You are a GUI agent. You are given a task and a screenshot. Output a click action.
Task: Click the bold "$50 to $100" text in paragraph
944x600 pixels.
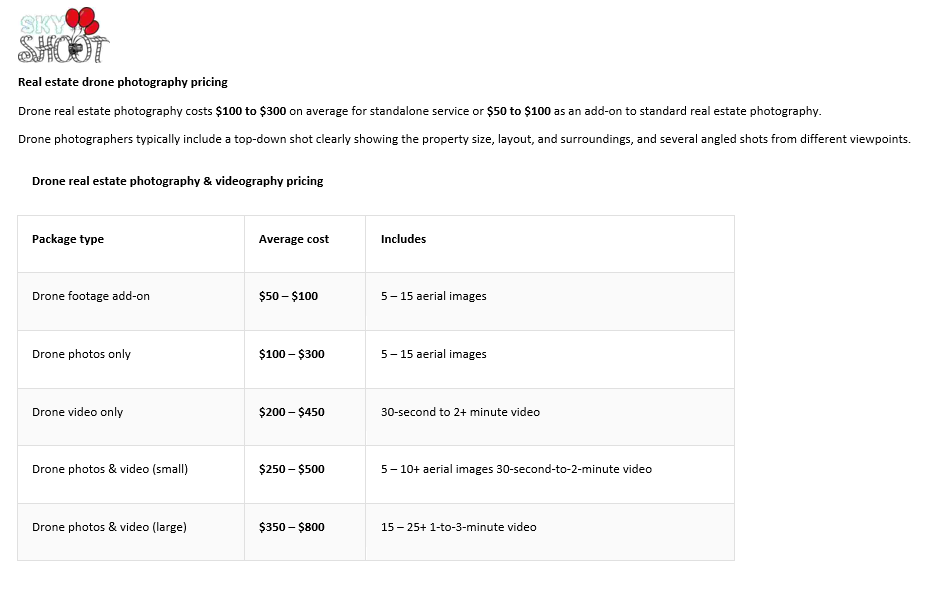518,111
